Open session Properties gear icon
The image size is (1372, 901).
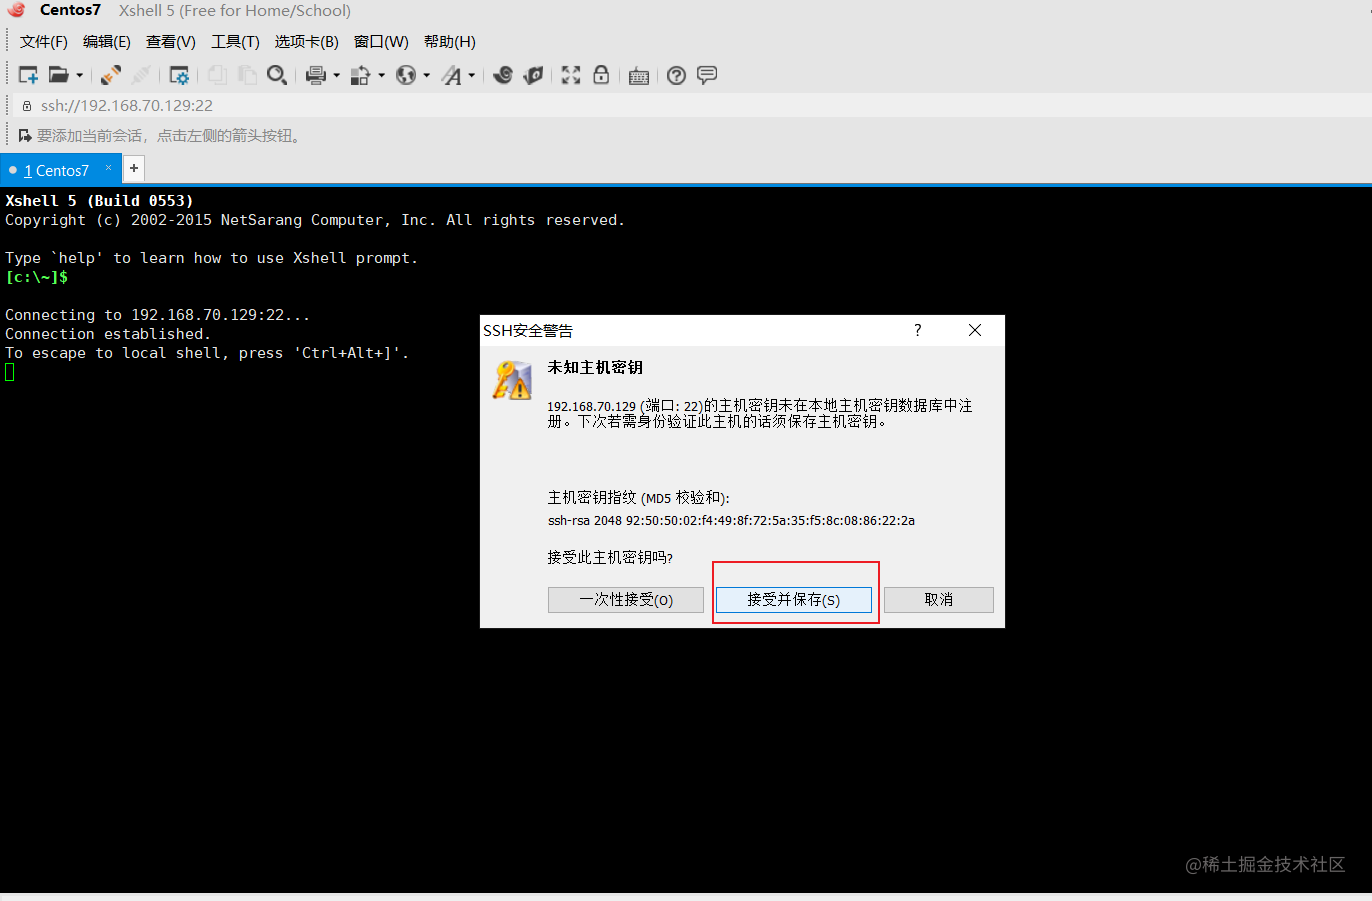tap(179, 75)
